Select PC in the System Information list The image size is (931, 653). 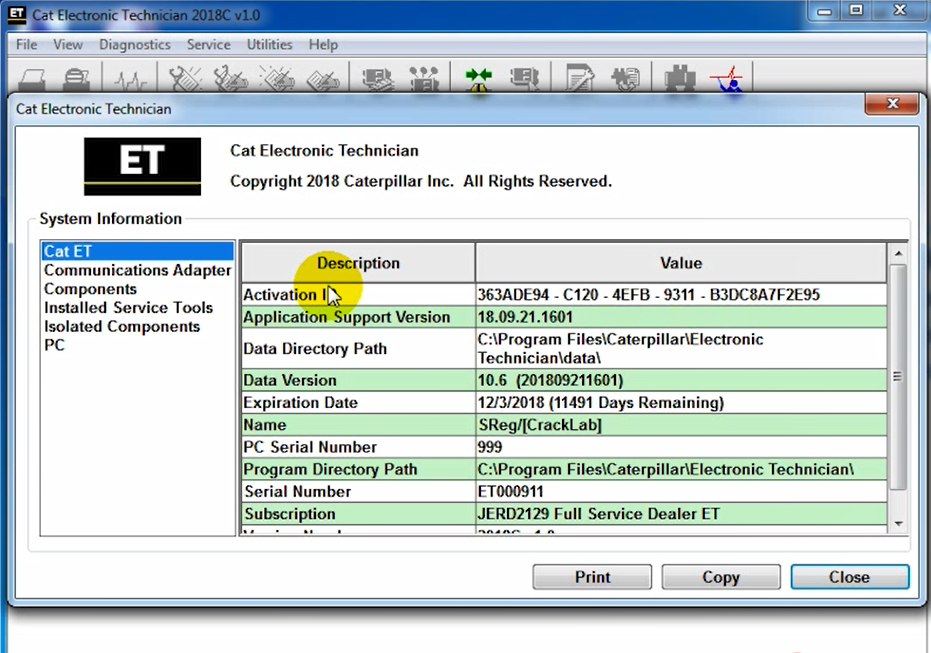[x=54, y=345]
